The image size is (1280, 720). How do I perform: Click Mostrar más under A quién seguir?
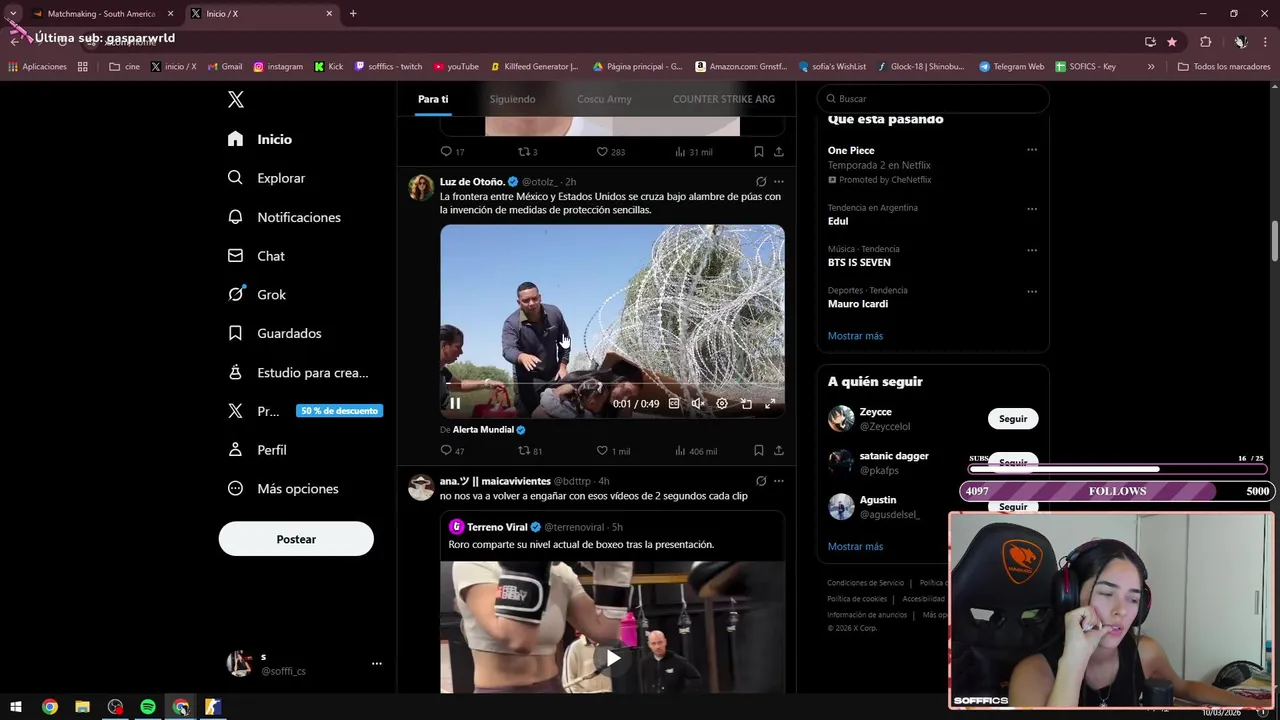tap(855, 547)
